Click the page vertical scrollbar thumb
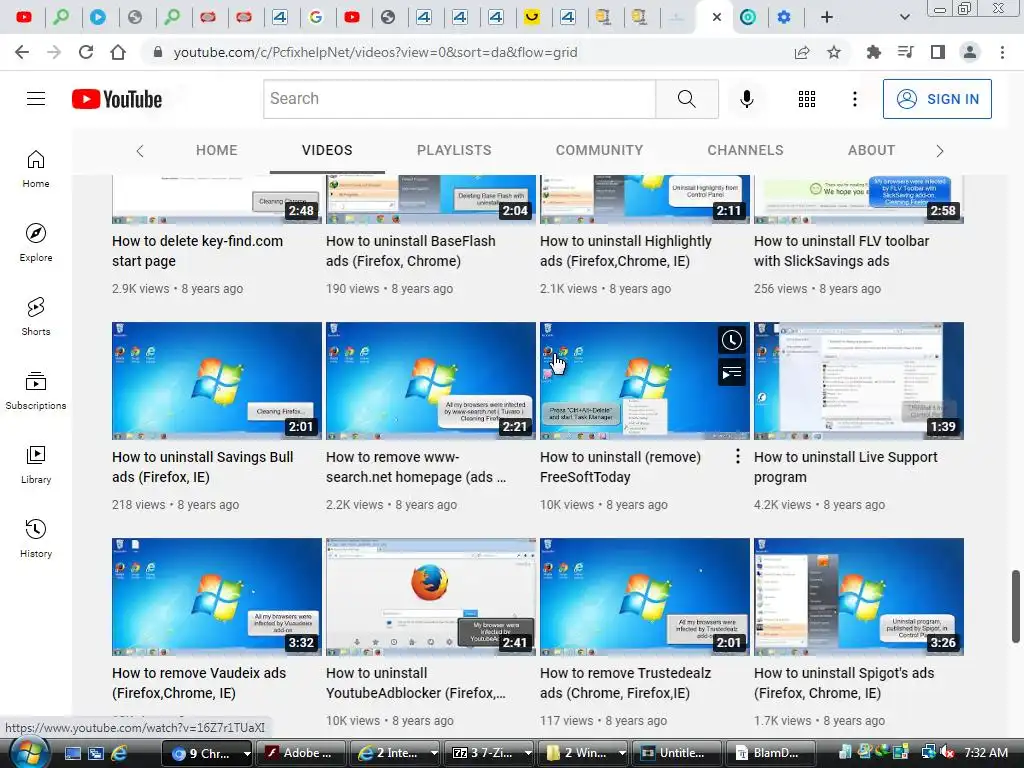This screenshot has height=768, width=1024. click(x=1016, y=606)
